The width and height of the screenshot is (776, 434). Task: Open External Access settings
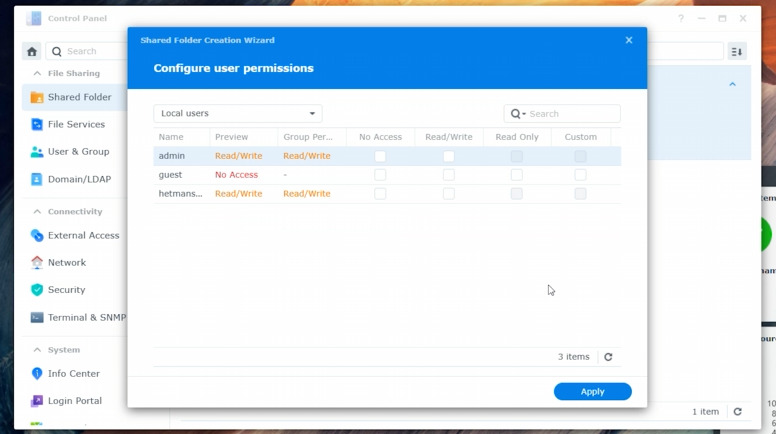83,235
